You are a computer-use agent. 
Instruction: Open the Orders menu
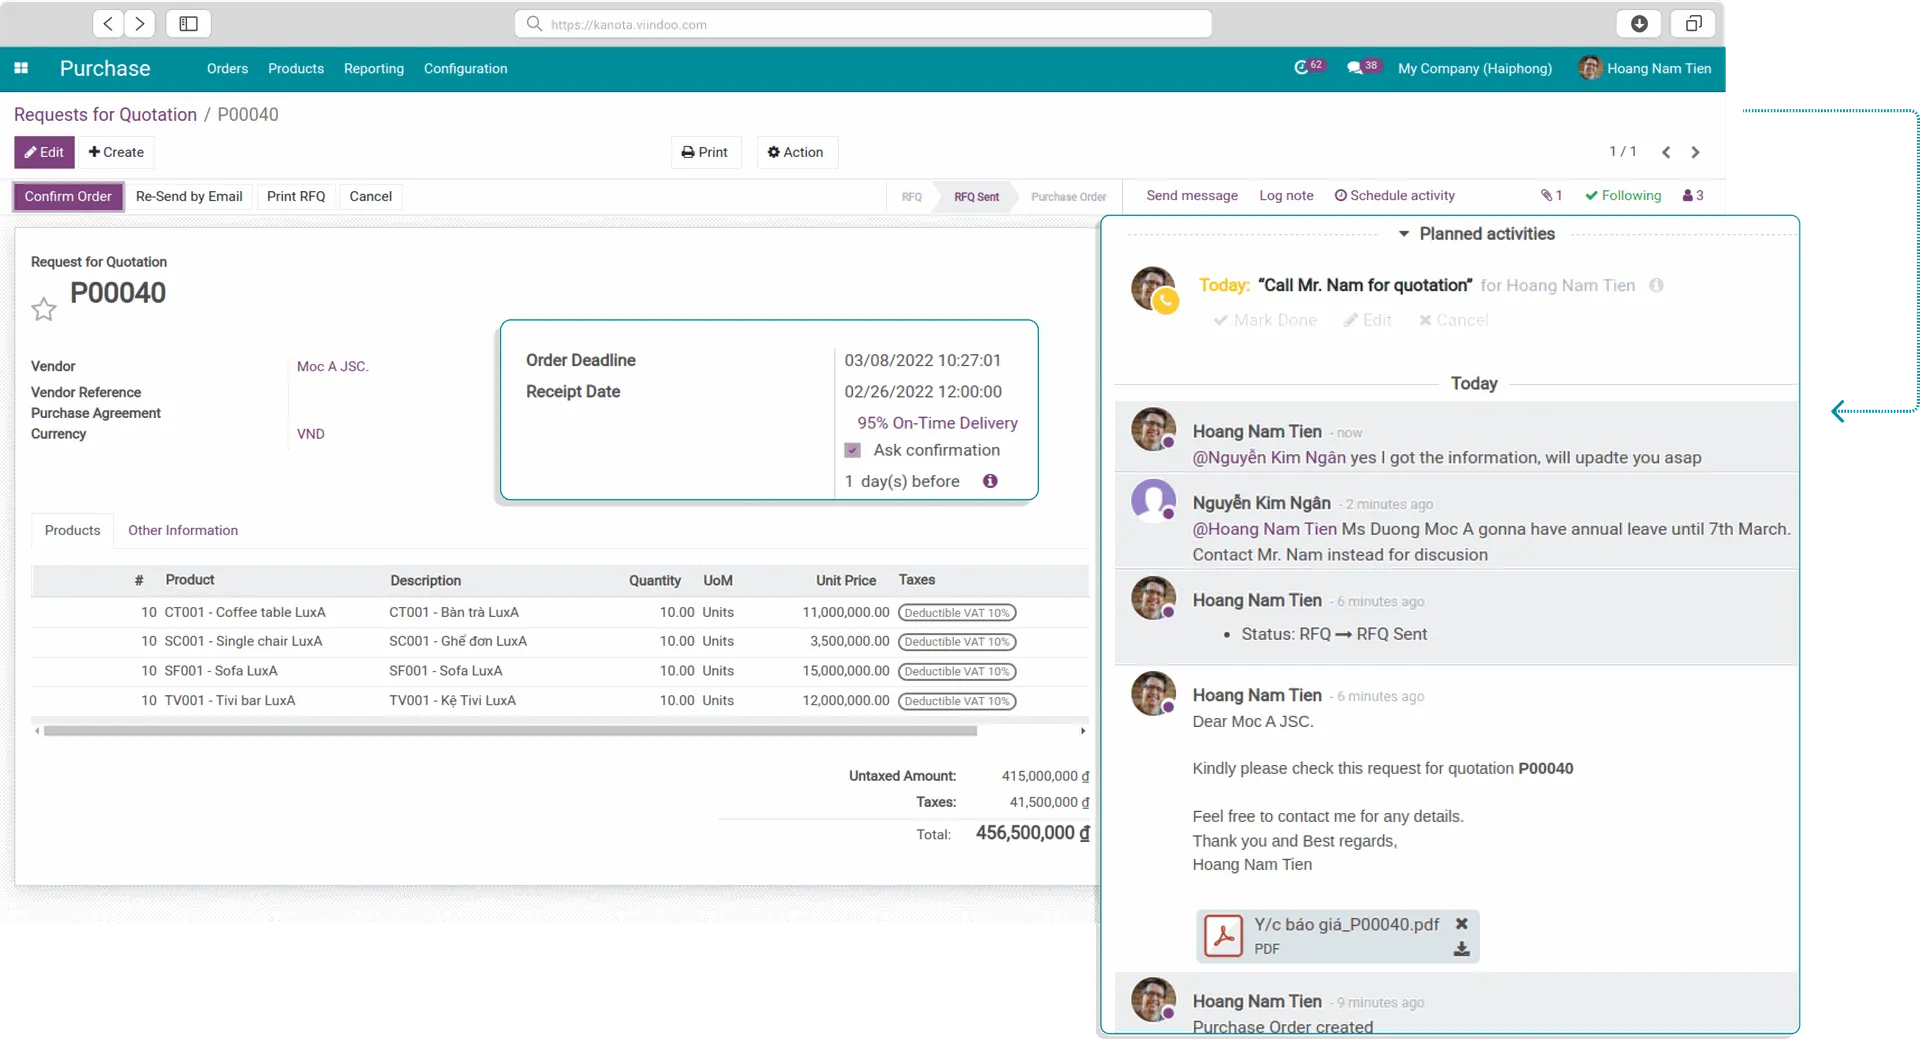pos(227,68)
